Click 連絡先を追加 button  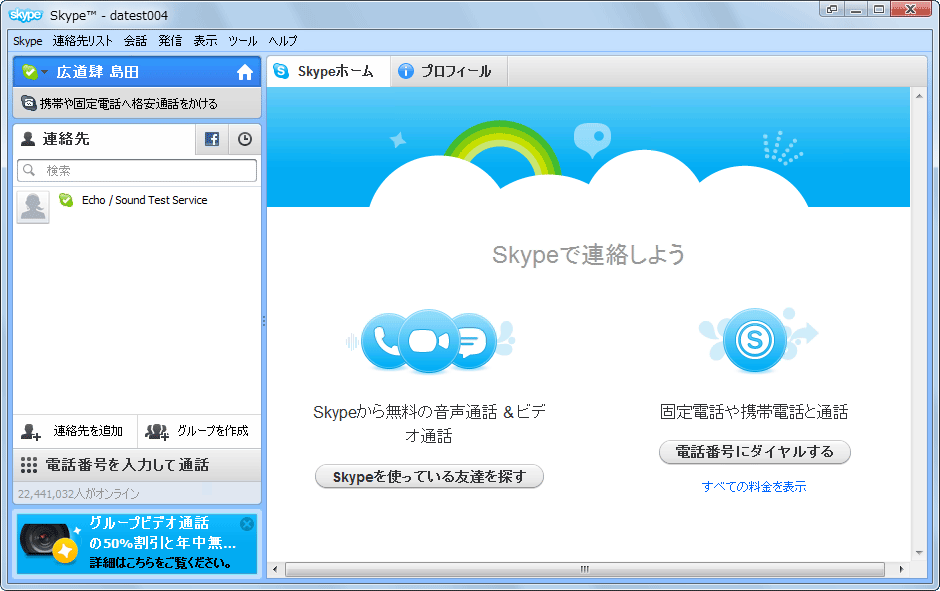(x=76, y=431)
